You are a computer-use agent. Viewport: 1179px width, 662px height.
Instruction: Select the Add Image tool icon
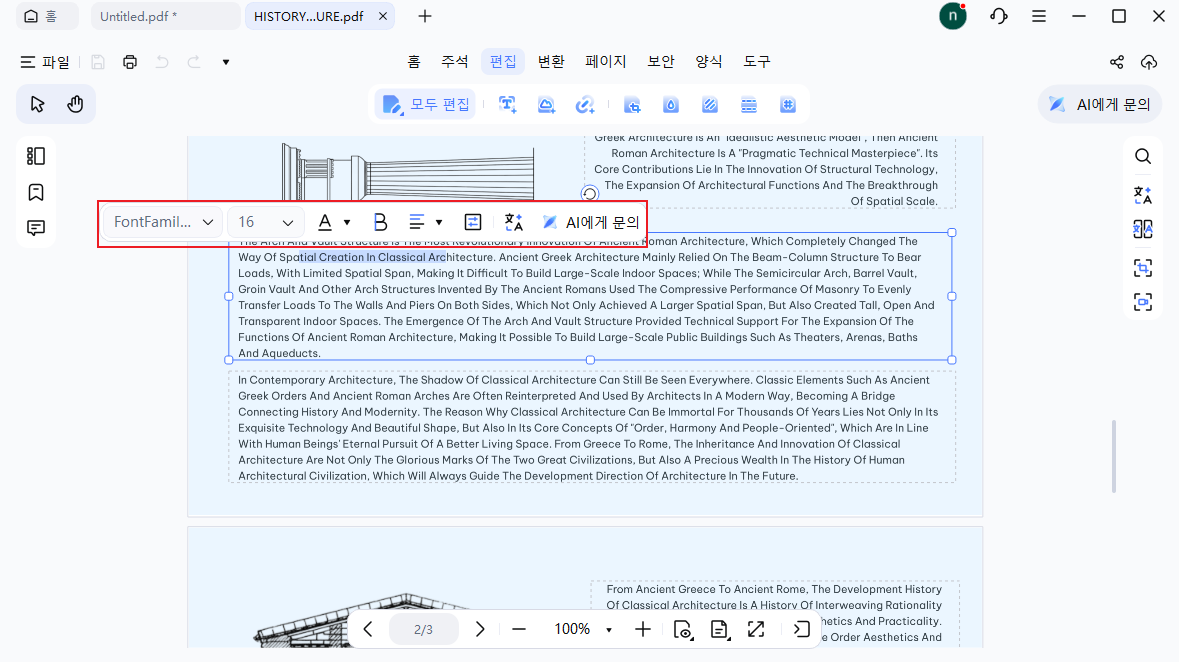pyautogui.click(x=547, y=105)
